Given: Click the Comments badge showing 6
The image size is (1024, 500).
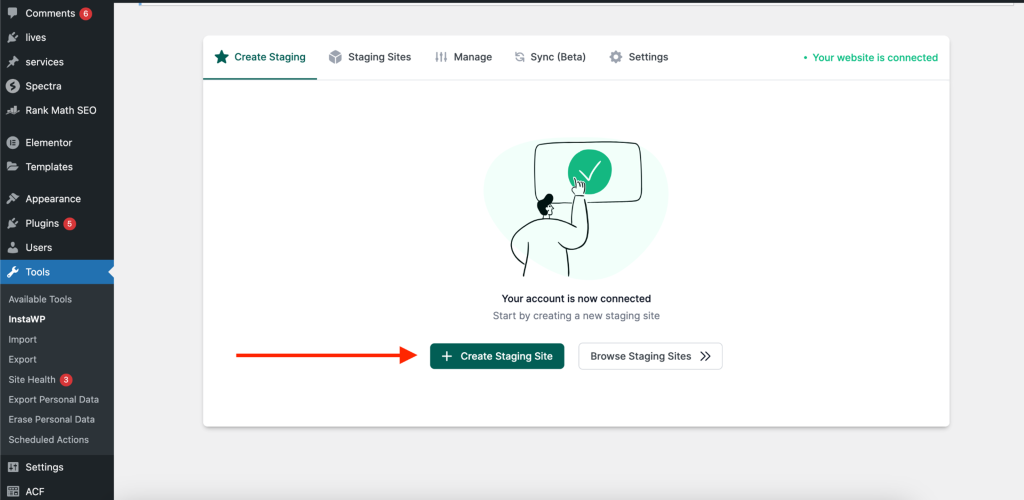Looking at the screenshot, I should pos(86,13).
